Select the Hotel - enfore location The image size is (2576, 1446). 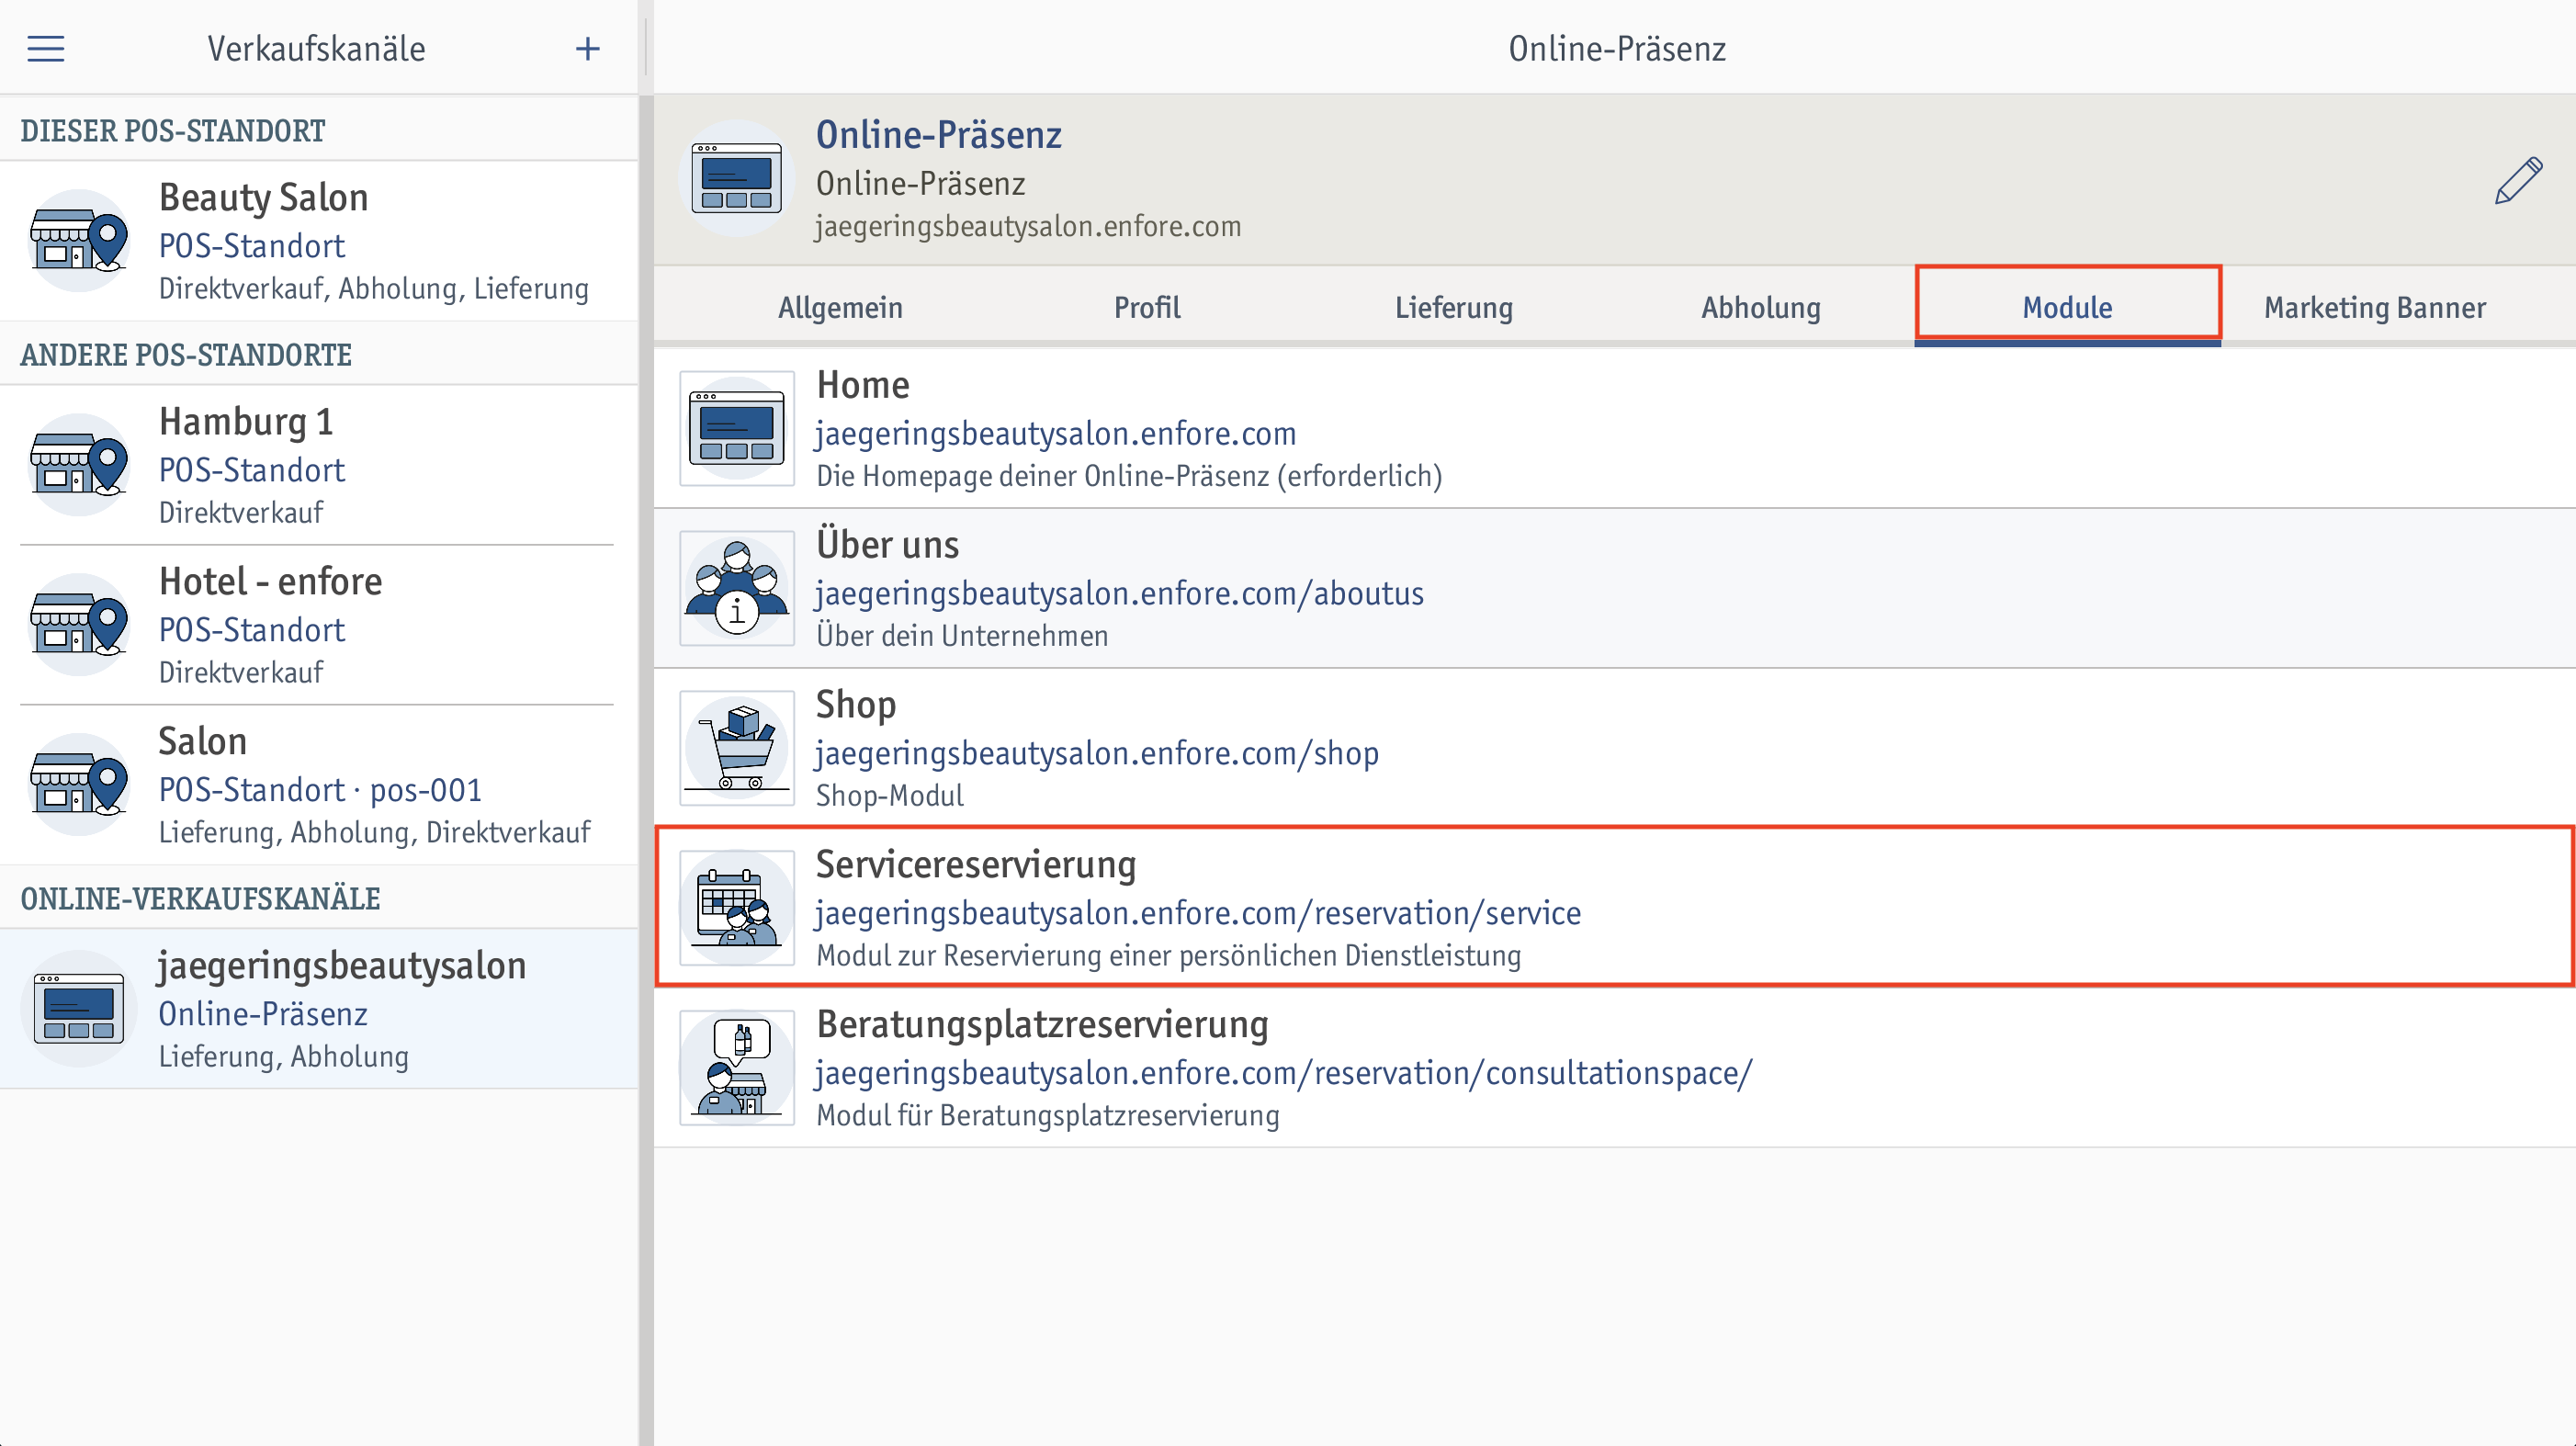[x=319, y=625]
